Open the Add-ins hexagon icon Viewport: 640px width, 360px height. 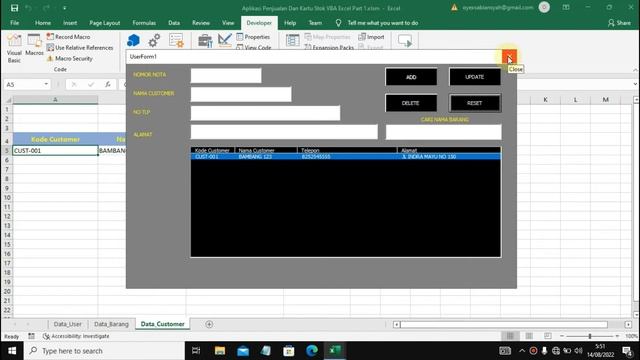(x=133, y=40)
